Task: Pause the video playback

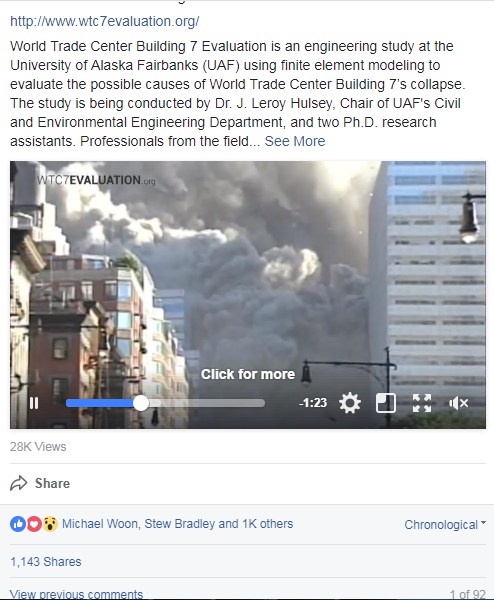Action: coord(34,403)
